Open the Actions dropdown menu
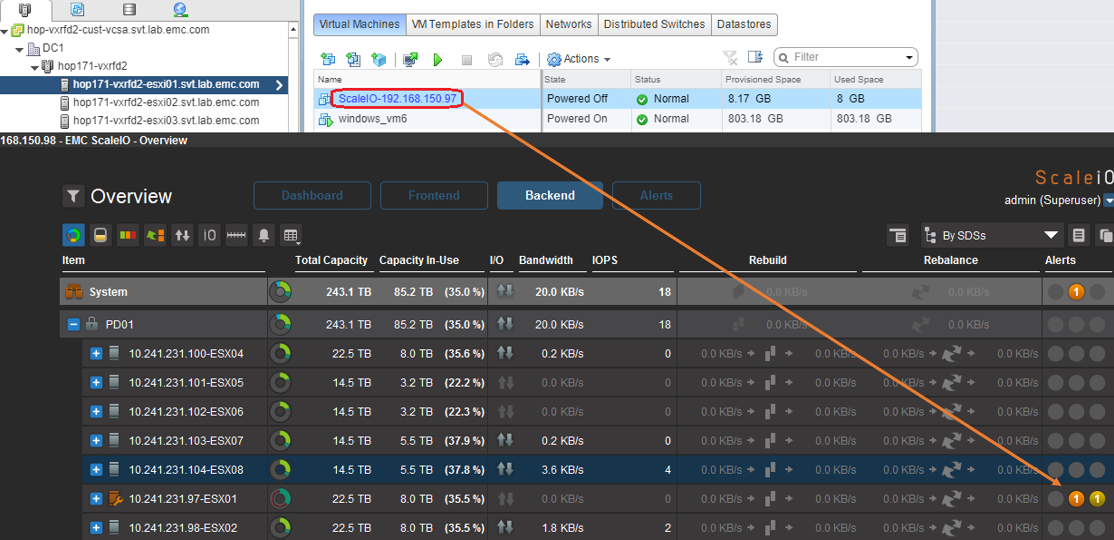 click(579, 60)
